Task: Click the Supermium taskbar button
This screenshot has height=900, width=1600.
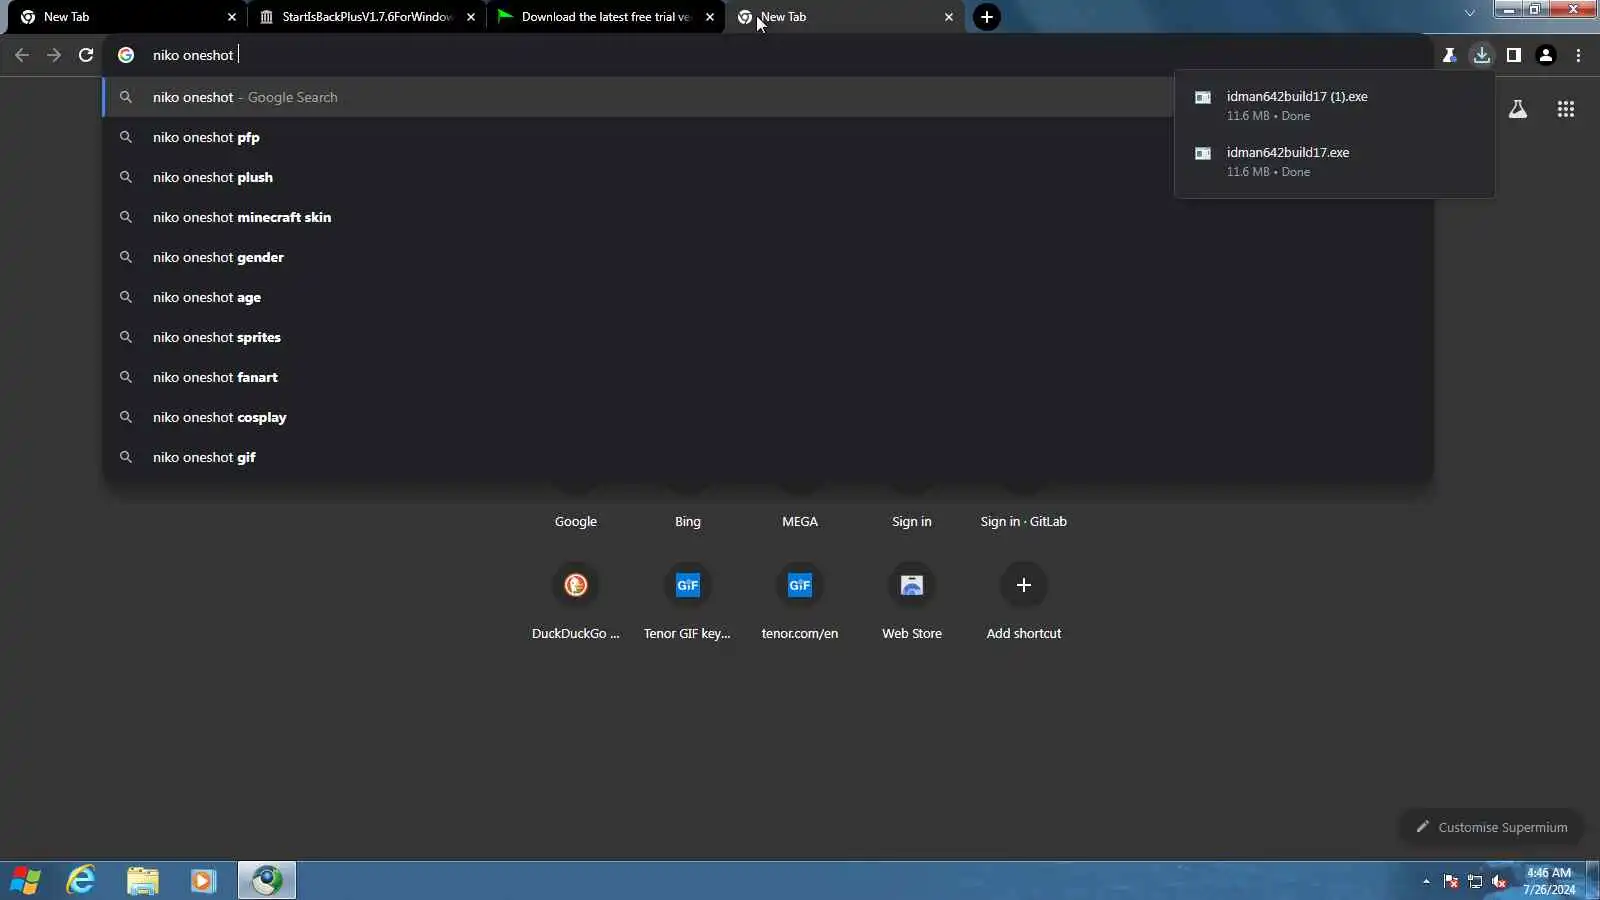Action: [267, 881]
